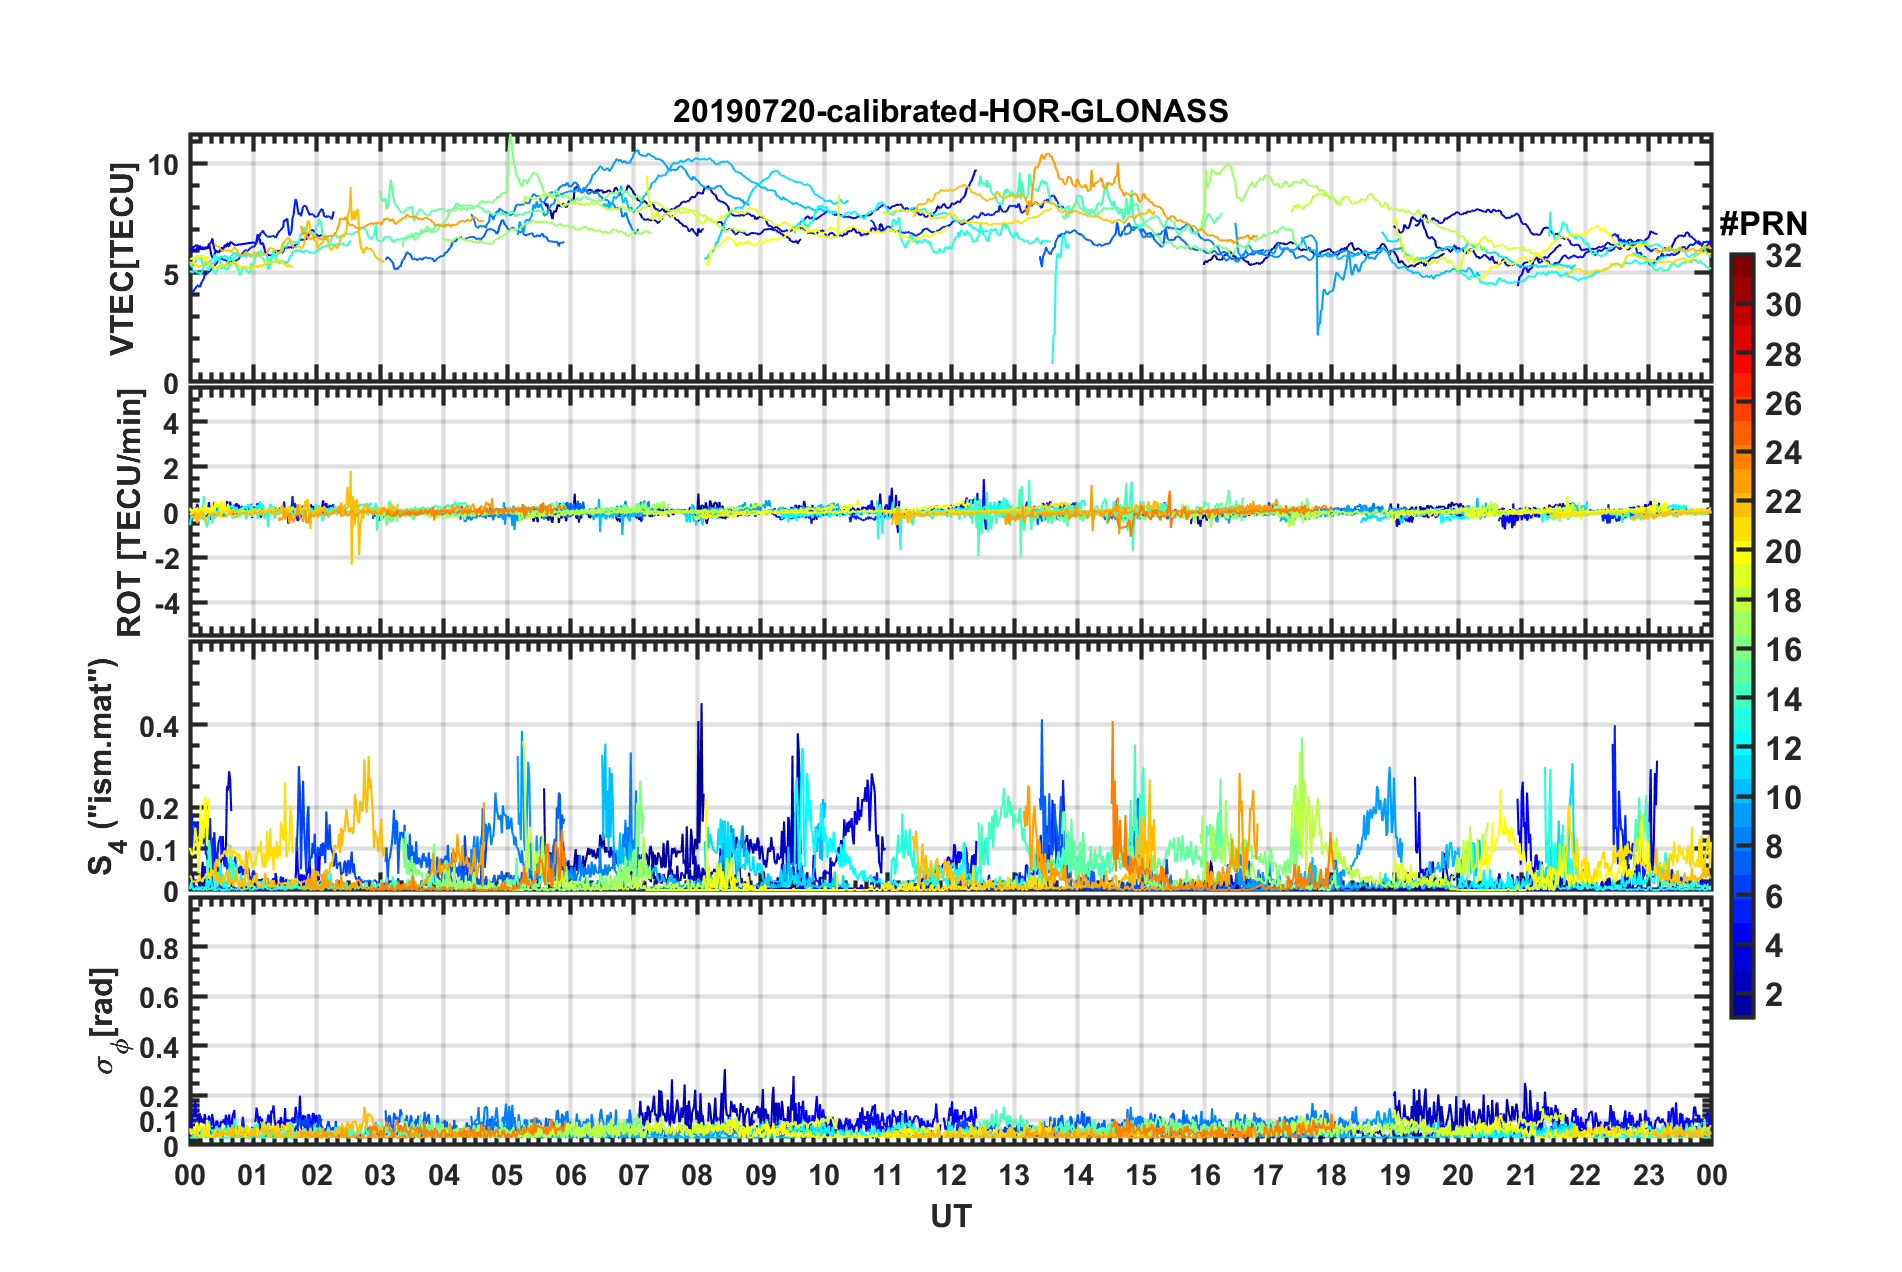Viewport: 1902px width, 1272px height.
Task: Click the UT x-axis label
Action: tap(951, 1216)
